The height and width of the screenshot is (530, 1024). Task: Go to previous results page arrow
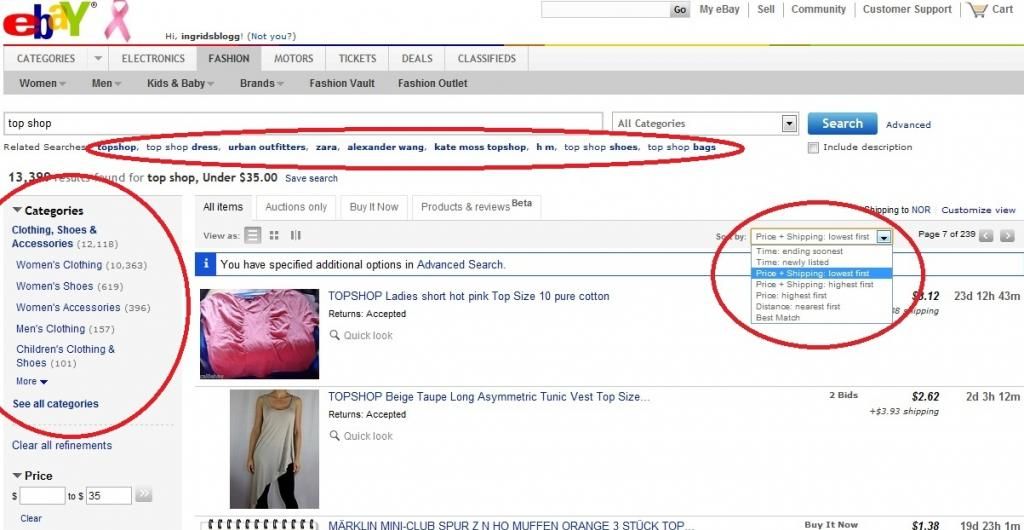pos(986,236)
